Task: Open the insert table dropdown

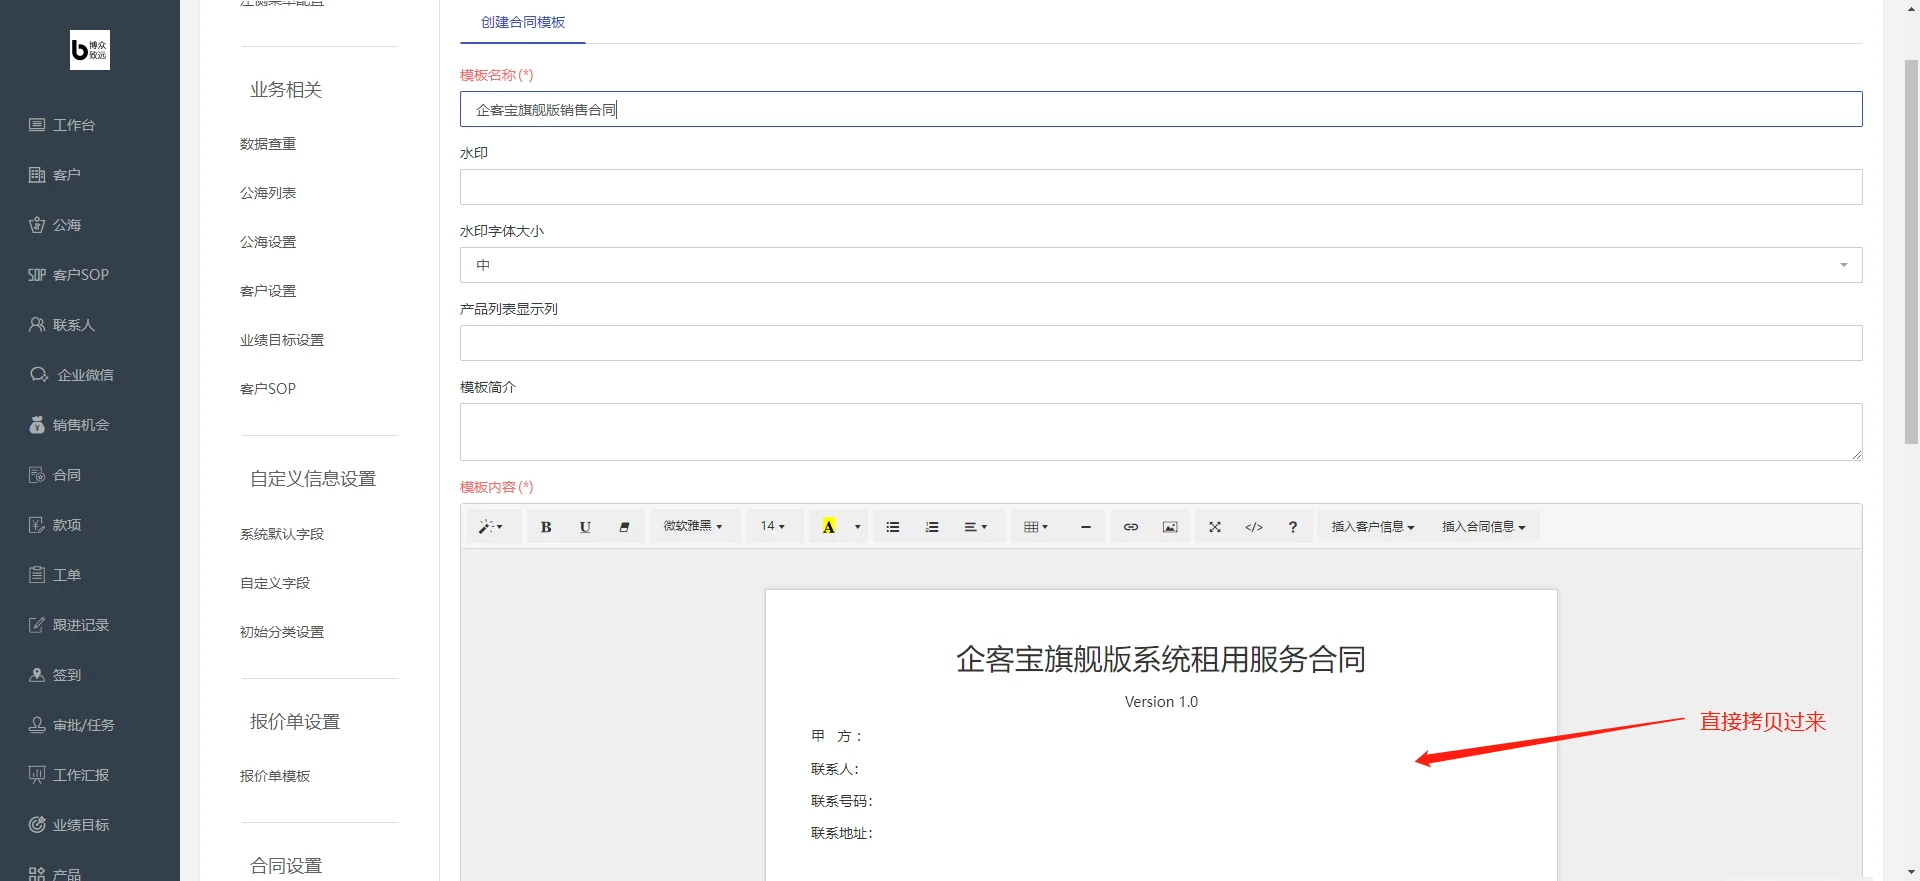Action: [1036, 527]
